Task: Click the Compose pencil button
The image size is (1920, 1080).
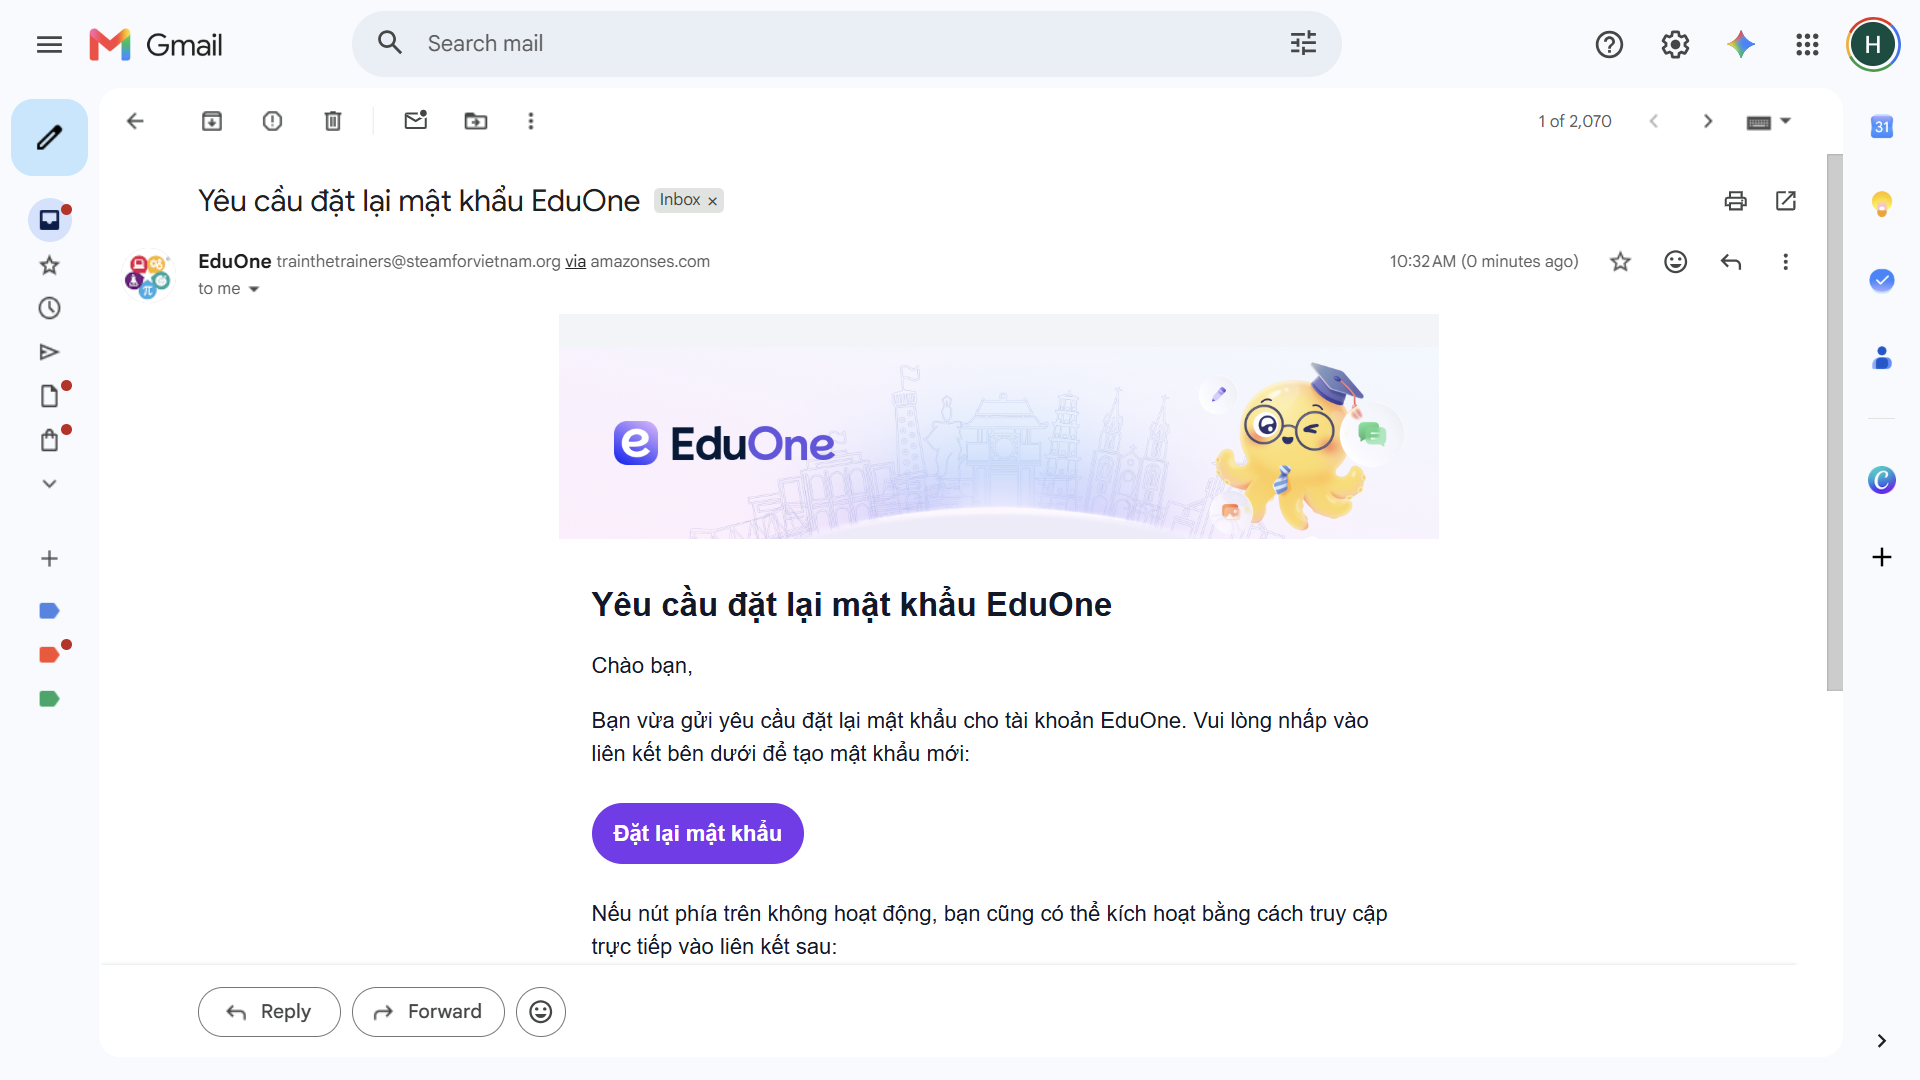Action: [49, 137]
